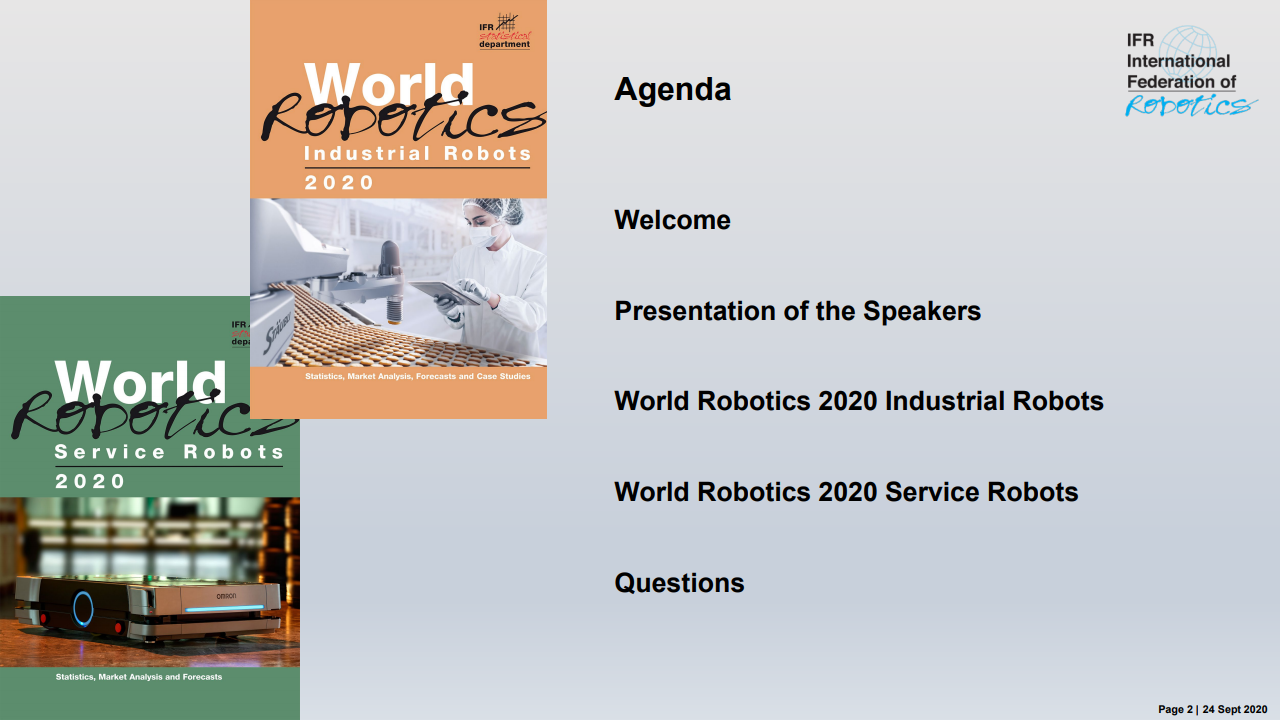The width and height of the screenshot is (1280, 720).
Task: Click "Service Robots" subtitle on the green cover
Action: tap(169, 452)
